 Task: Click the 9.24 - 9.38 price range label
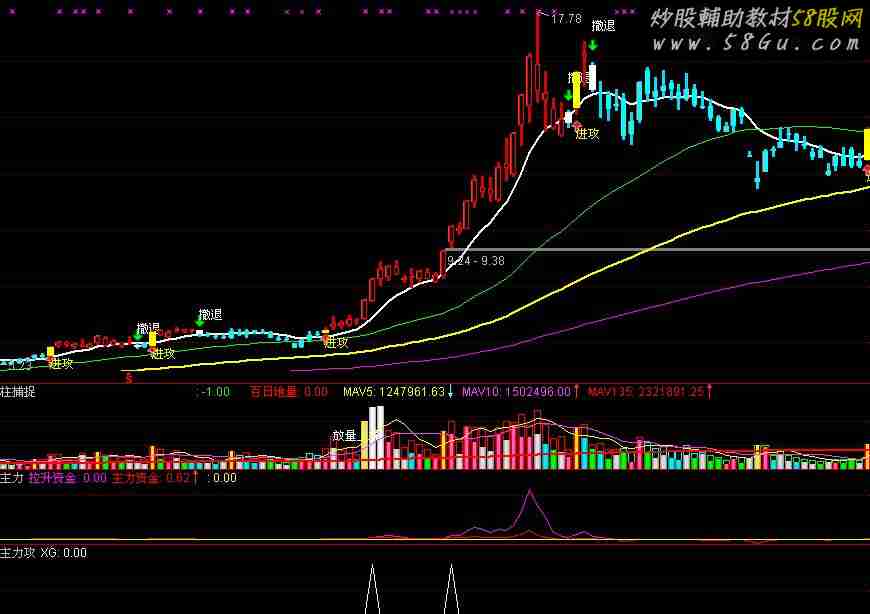tap(476, 261)
